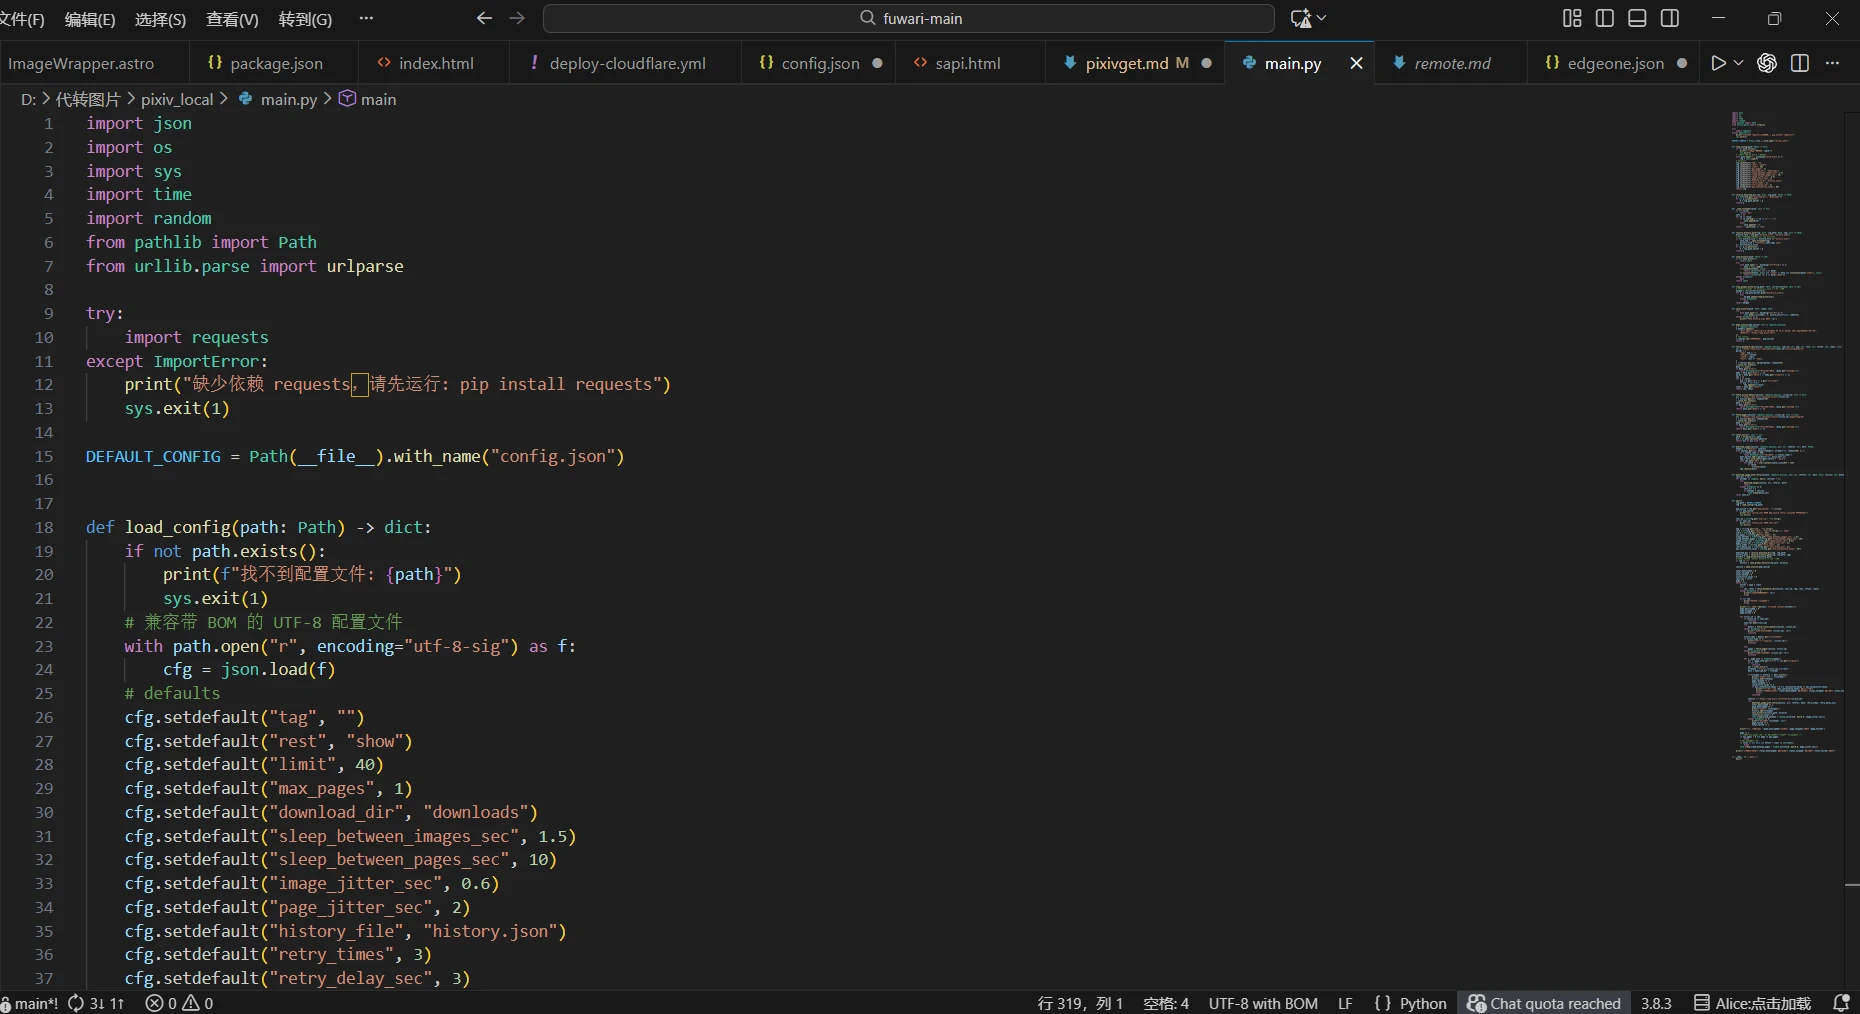
Task: Open Copilot chat icon in the title bar
Action: coord(1302,18)
